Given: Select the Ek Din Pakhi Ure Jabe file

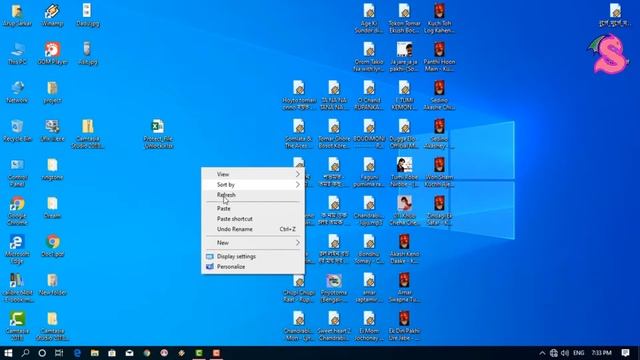Looking at the screenshot, I should coord(404,326).
